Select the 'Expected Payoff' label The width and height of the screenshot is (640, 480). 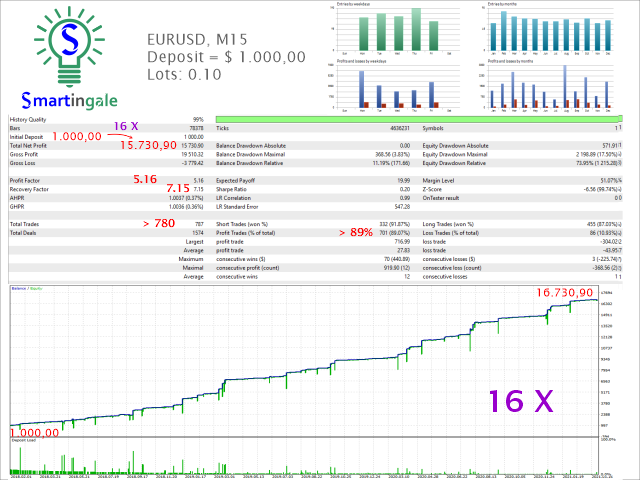pyautogui.click(x=236, y=180)
